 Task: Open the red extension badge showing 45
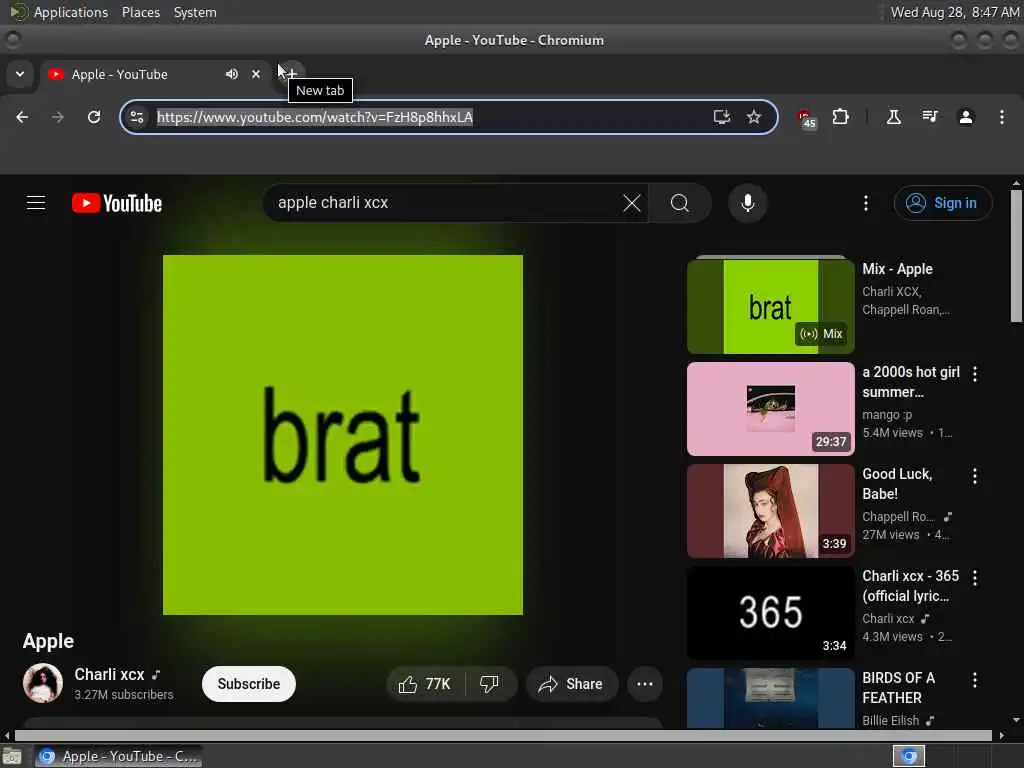click(x=807, y=118)
